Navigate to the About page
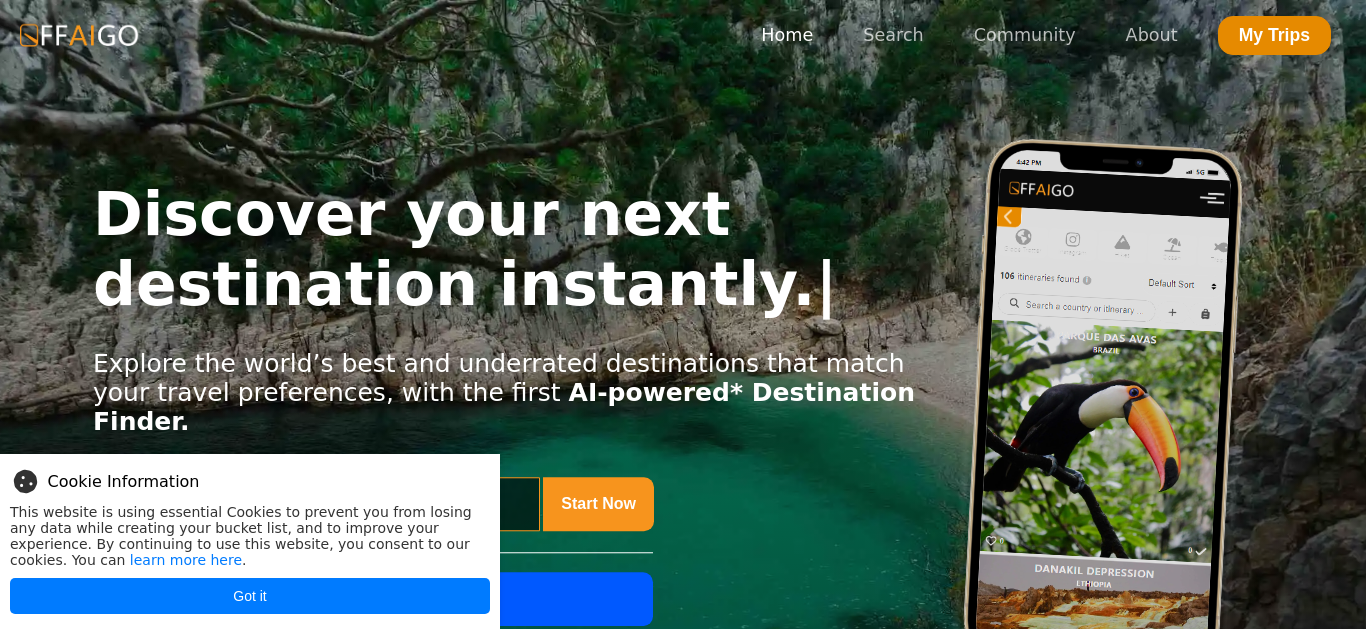 (1151, 35)
